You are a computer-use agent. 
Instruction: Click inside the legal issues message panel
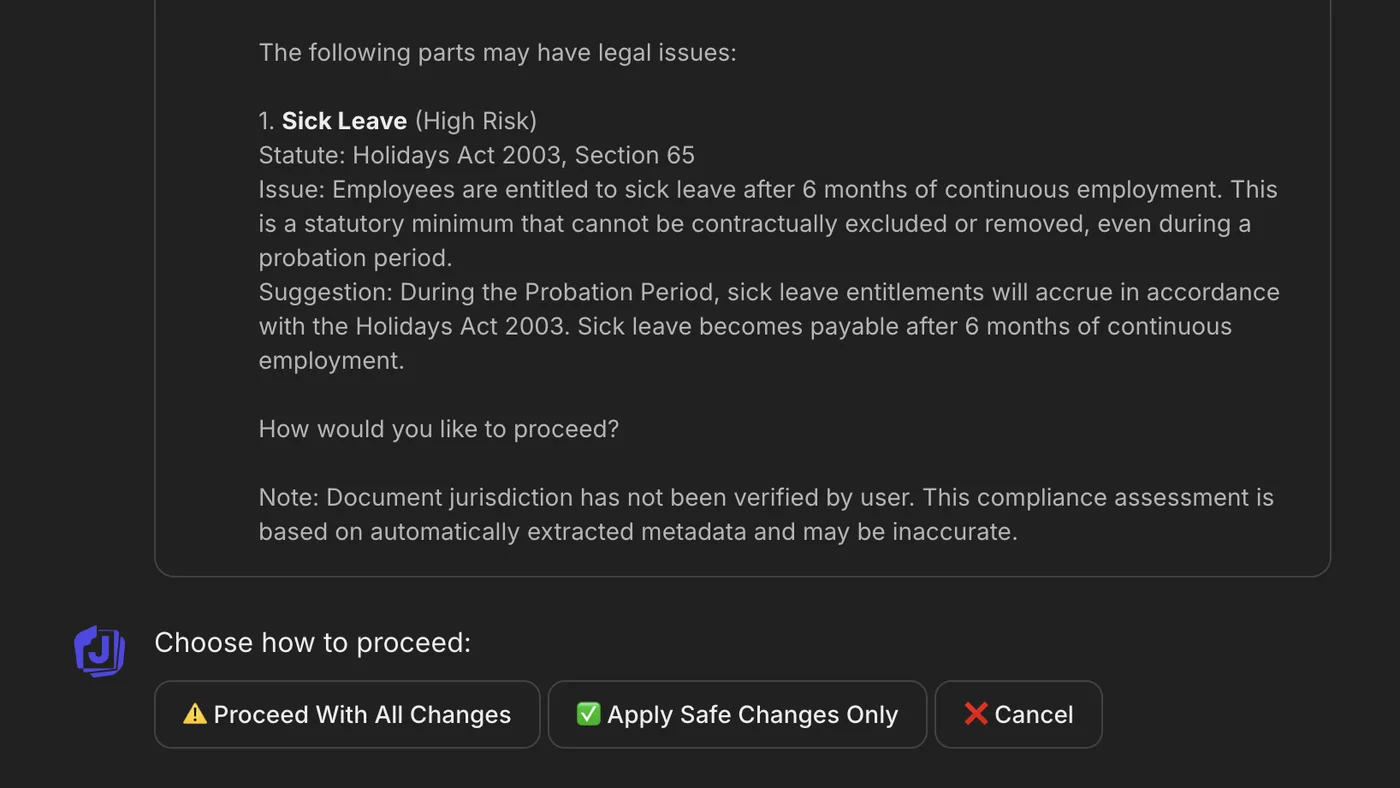(x=742, y=290)
